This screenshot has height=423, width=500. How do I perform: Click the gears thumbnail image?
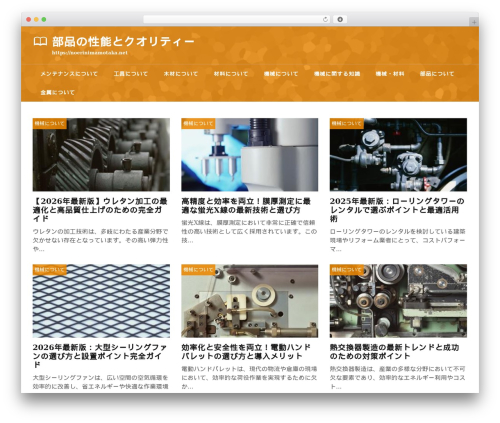click(x=101, y=155)
